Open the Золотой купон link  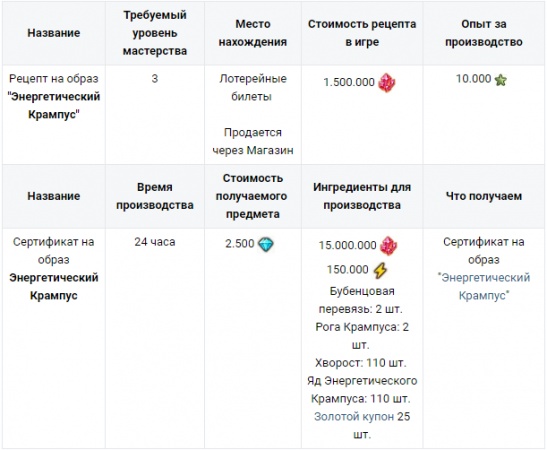[354, 417]
